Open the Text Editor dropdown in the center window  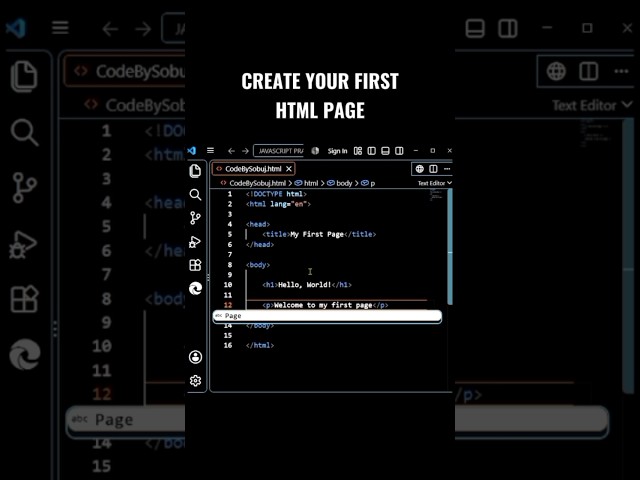pos(434,183)
